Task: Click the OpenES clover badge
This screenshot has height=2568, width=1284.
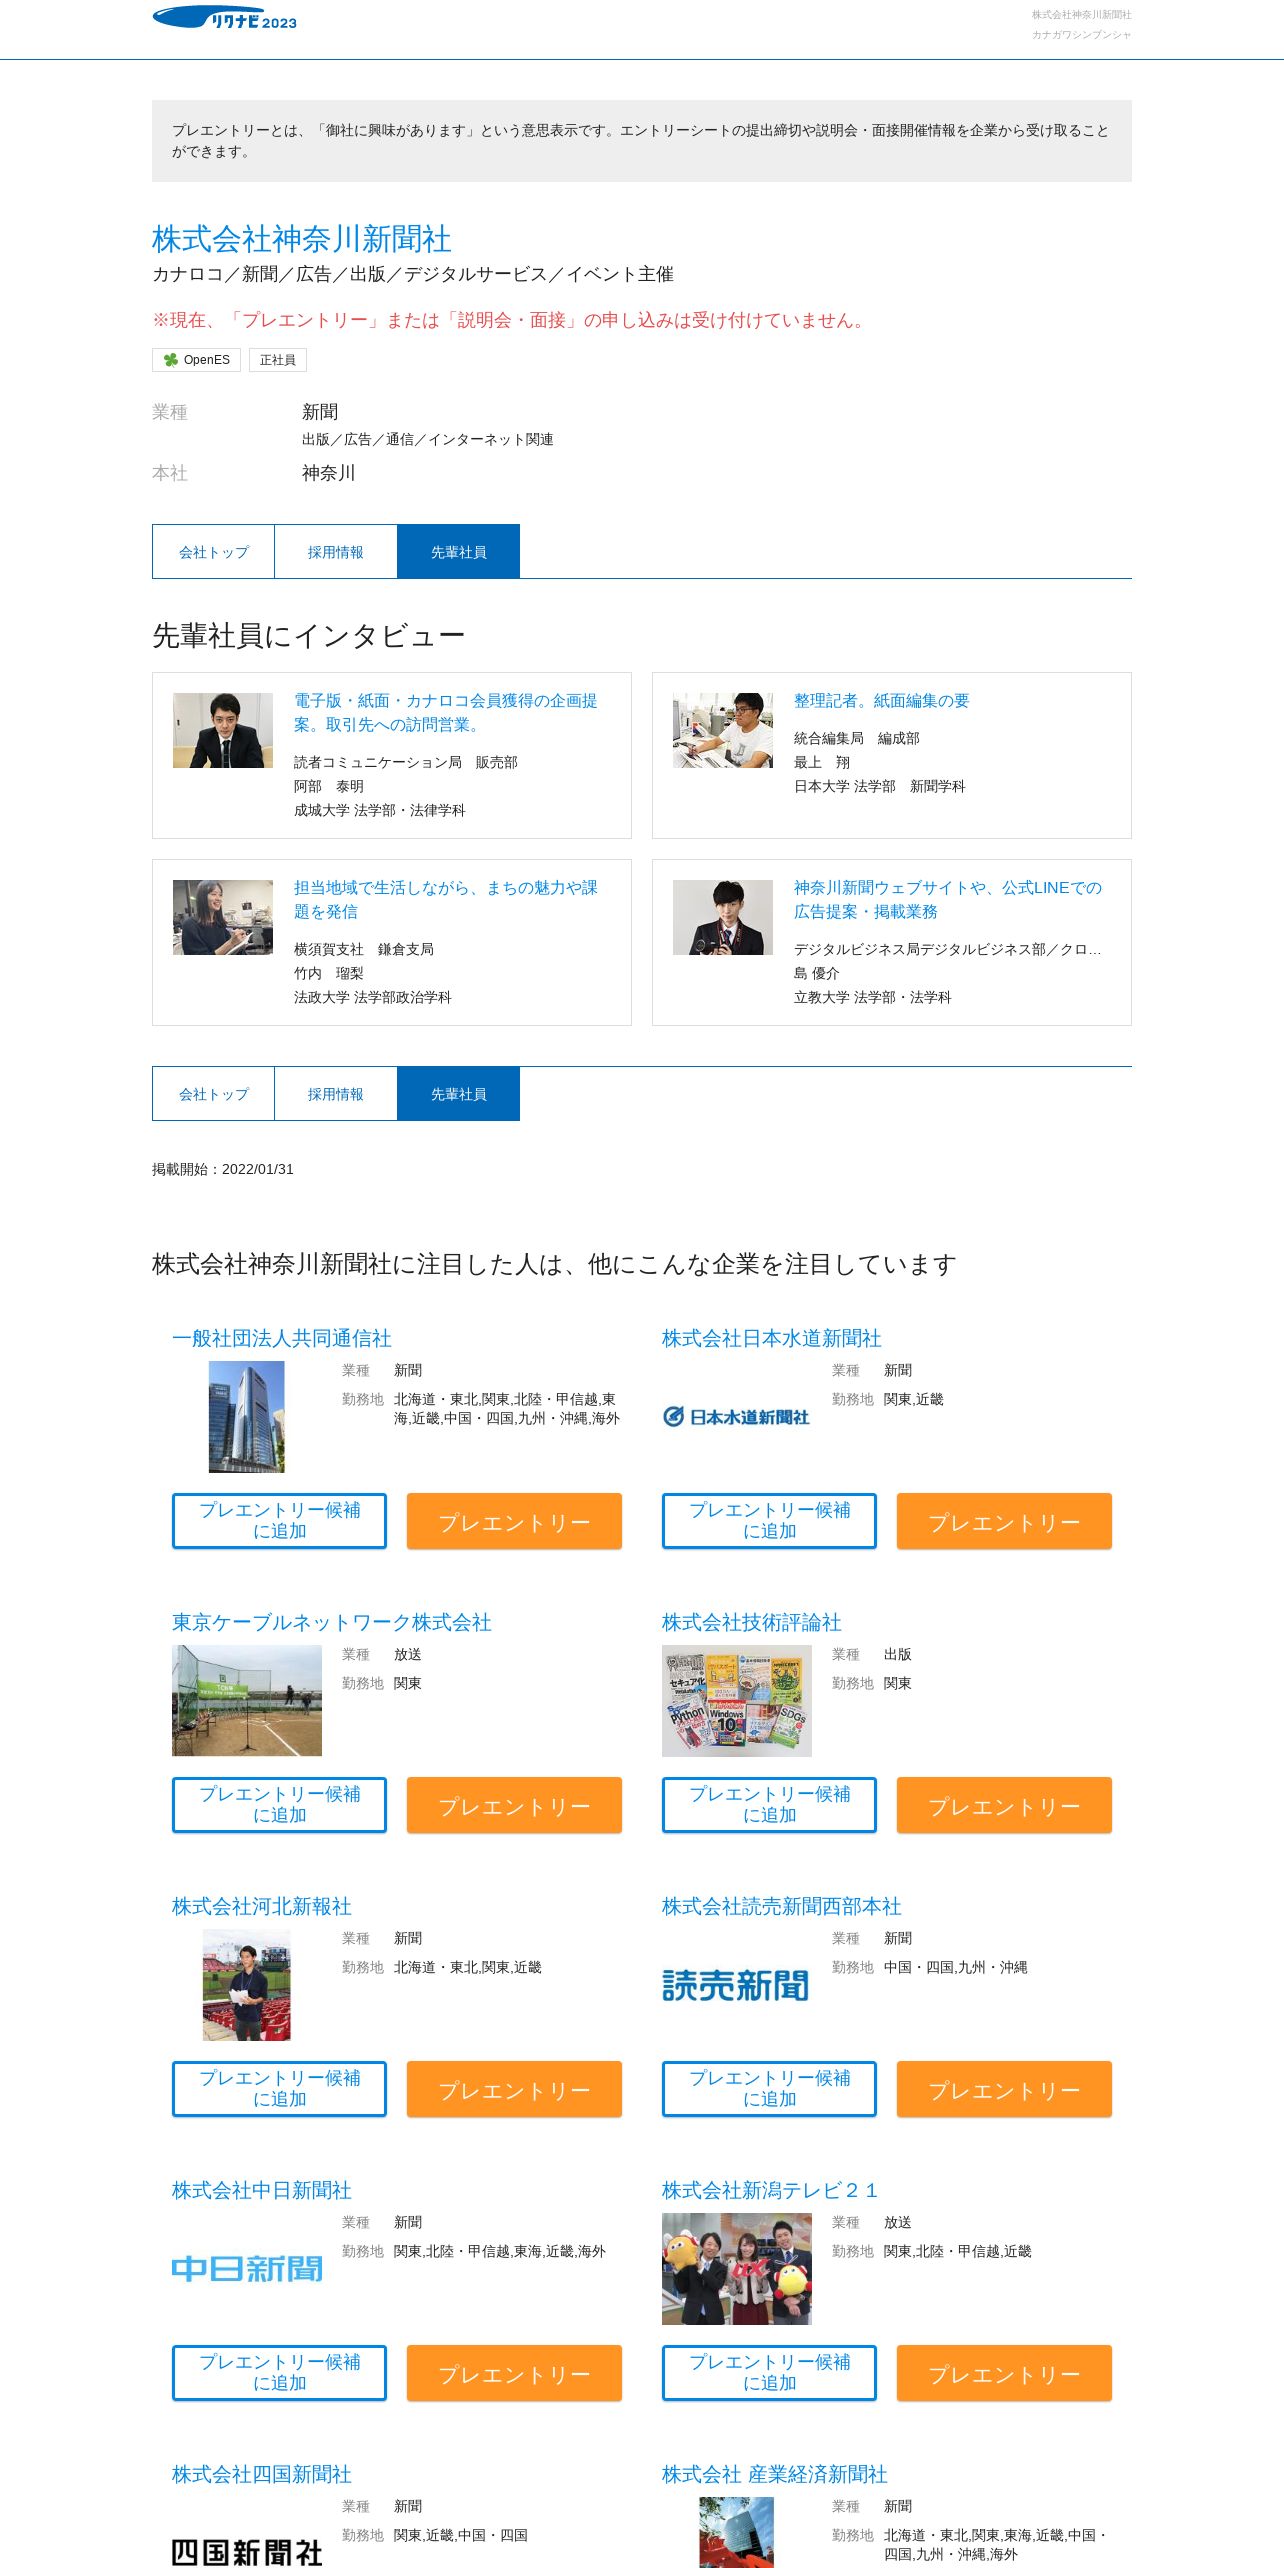Action: tap(197, 360)
